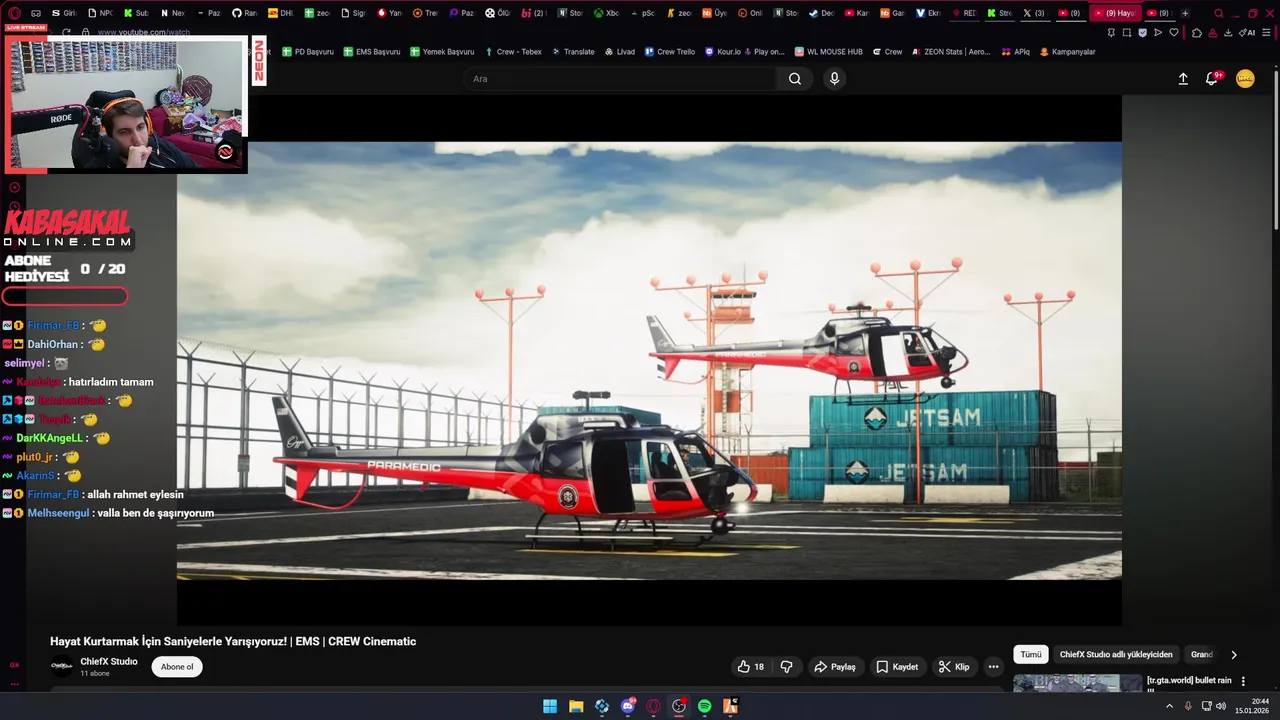
Task: Like the video with thumbs-up
Action: coord(751,667)
